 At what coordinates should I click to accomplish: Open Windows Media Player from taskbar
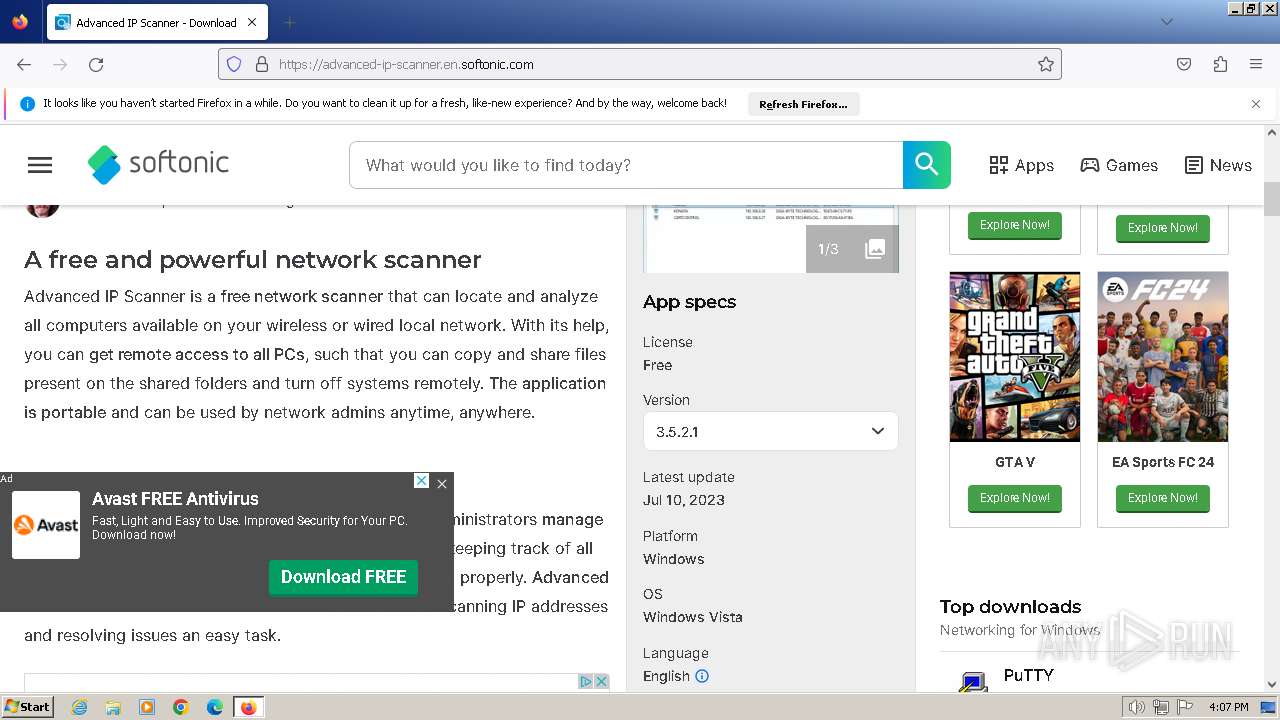(147, 707)
